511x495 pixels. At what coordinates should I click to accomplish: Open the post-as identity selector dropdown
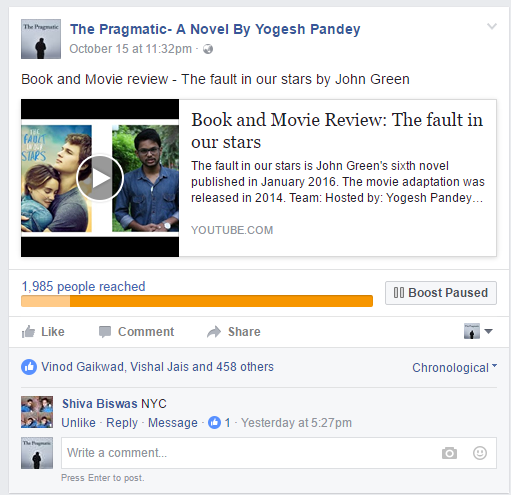pos(478,331)
